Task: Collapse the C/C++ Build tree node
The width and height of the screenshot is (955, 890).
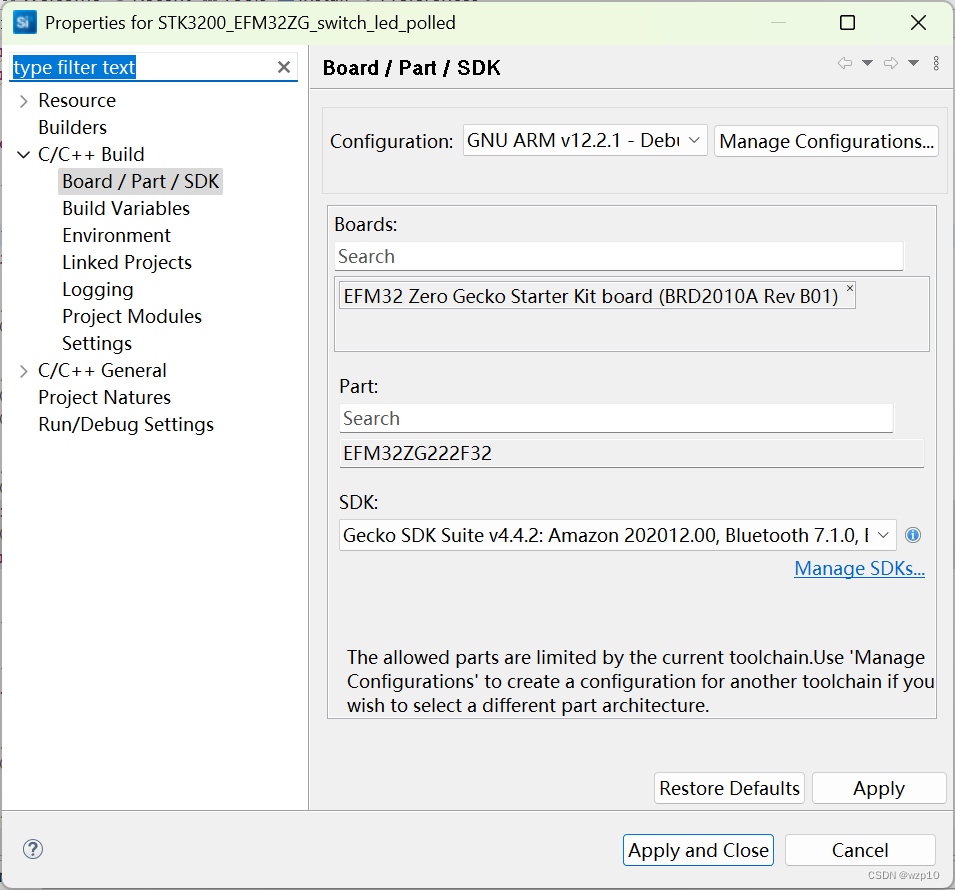Action: (24, 155)
